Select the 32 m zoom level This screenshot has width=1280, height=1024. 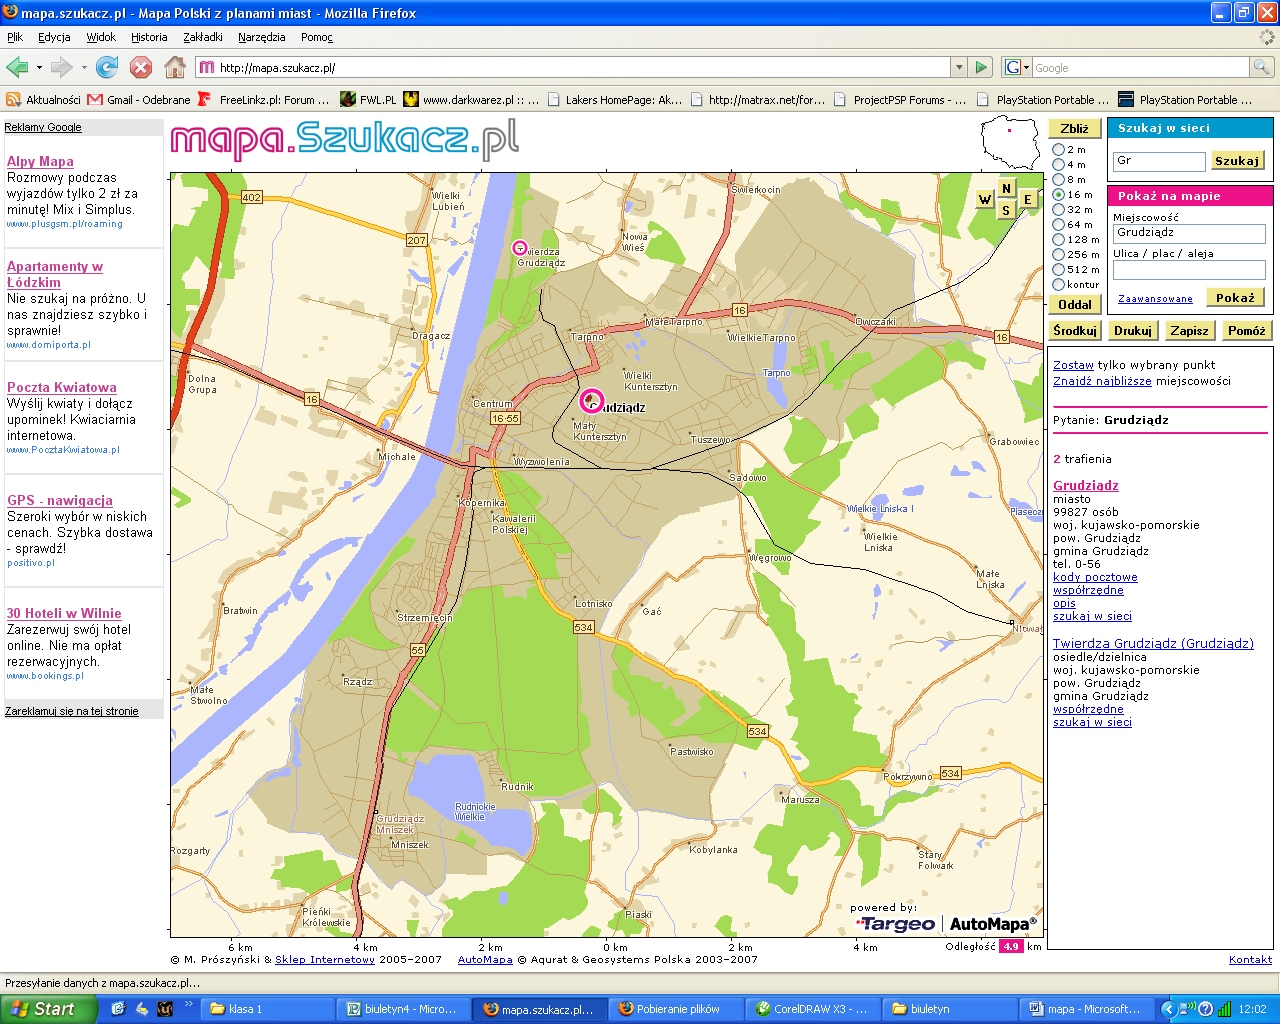click(x=1059, y=210)
